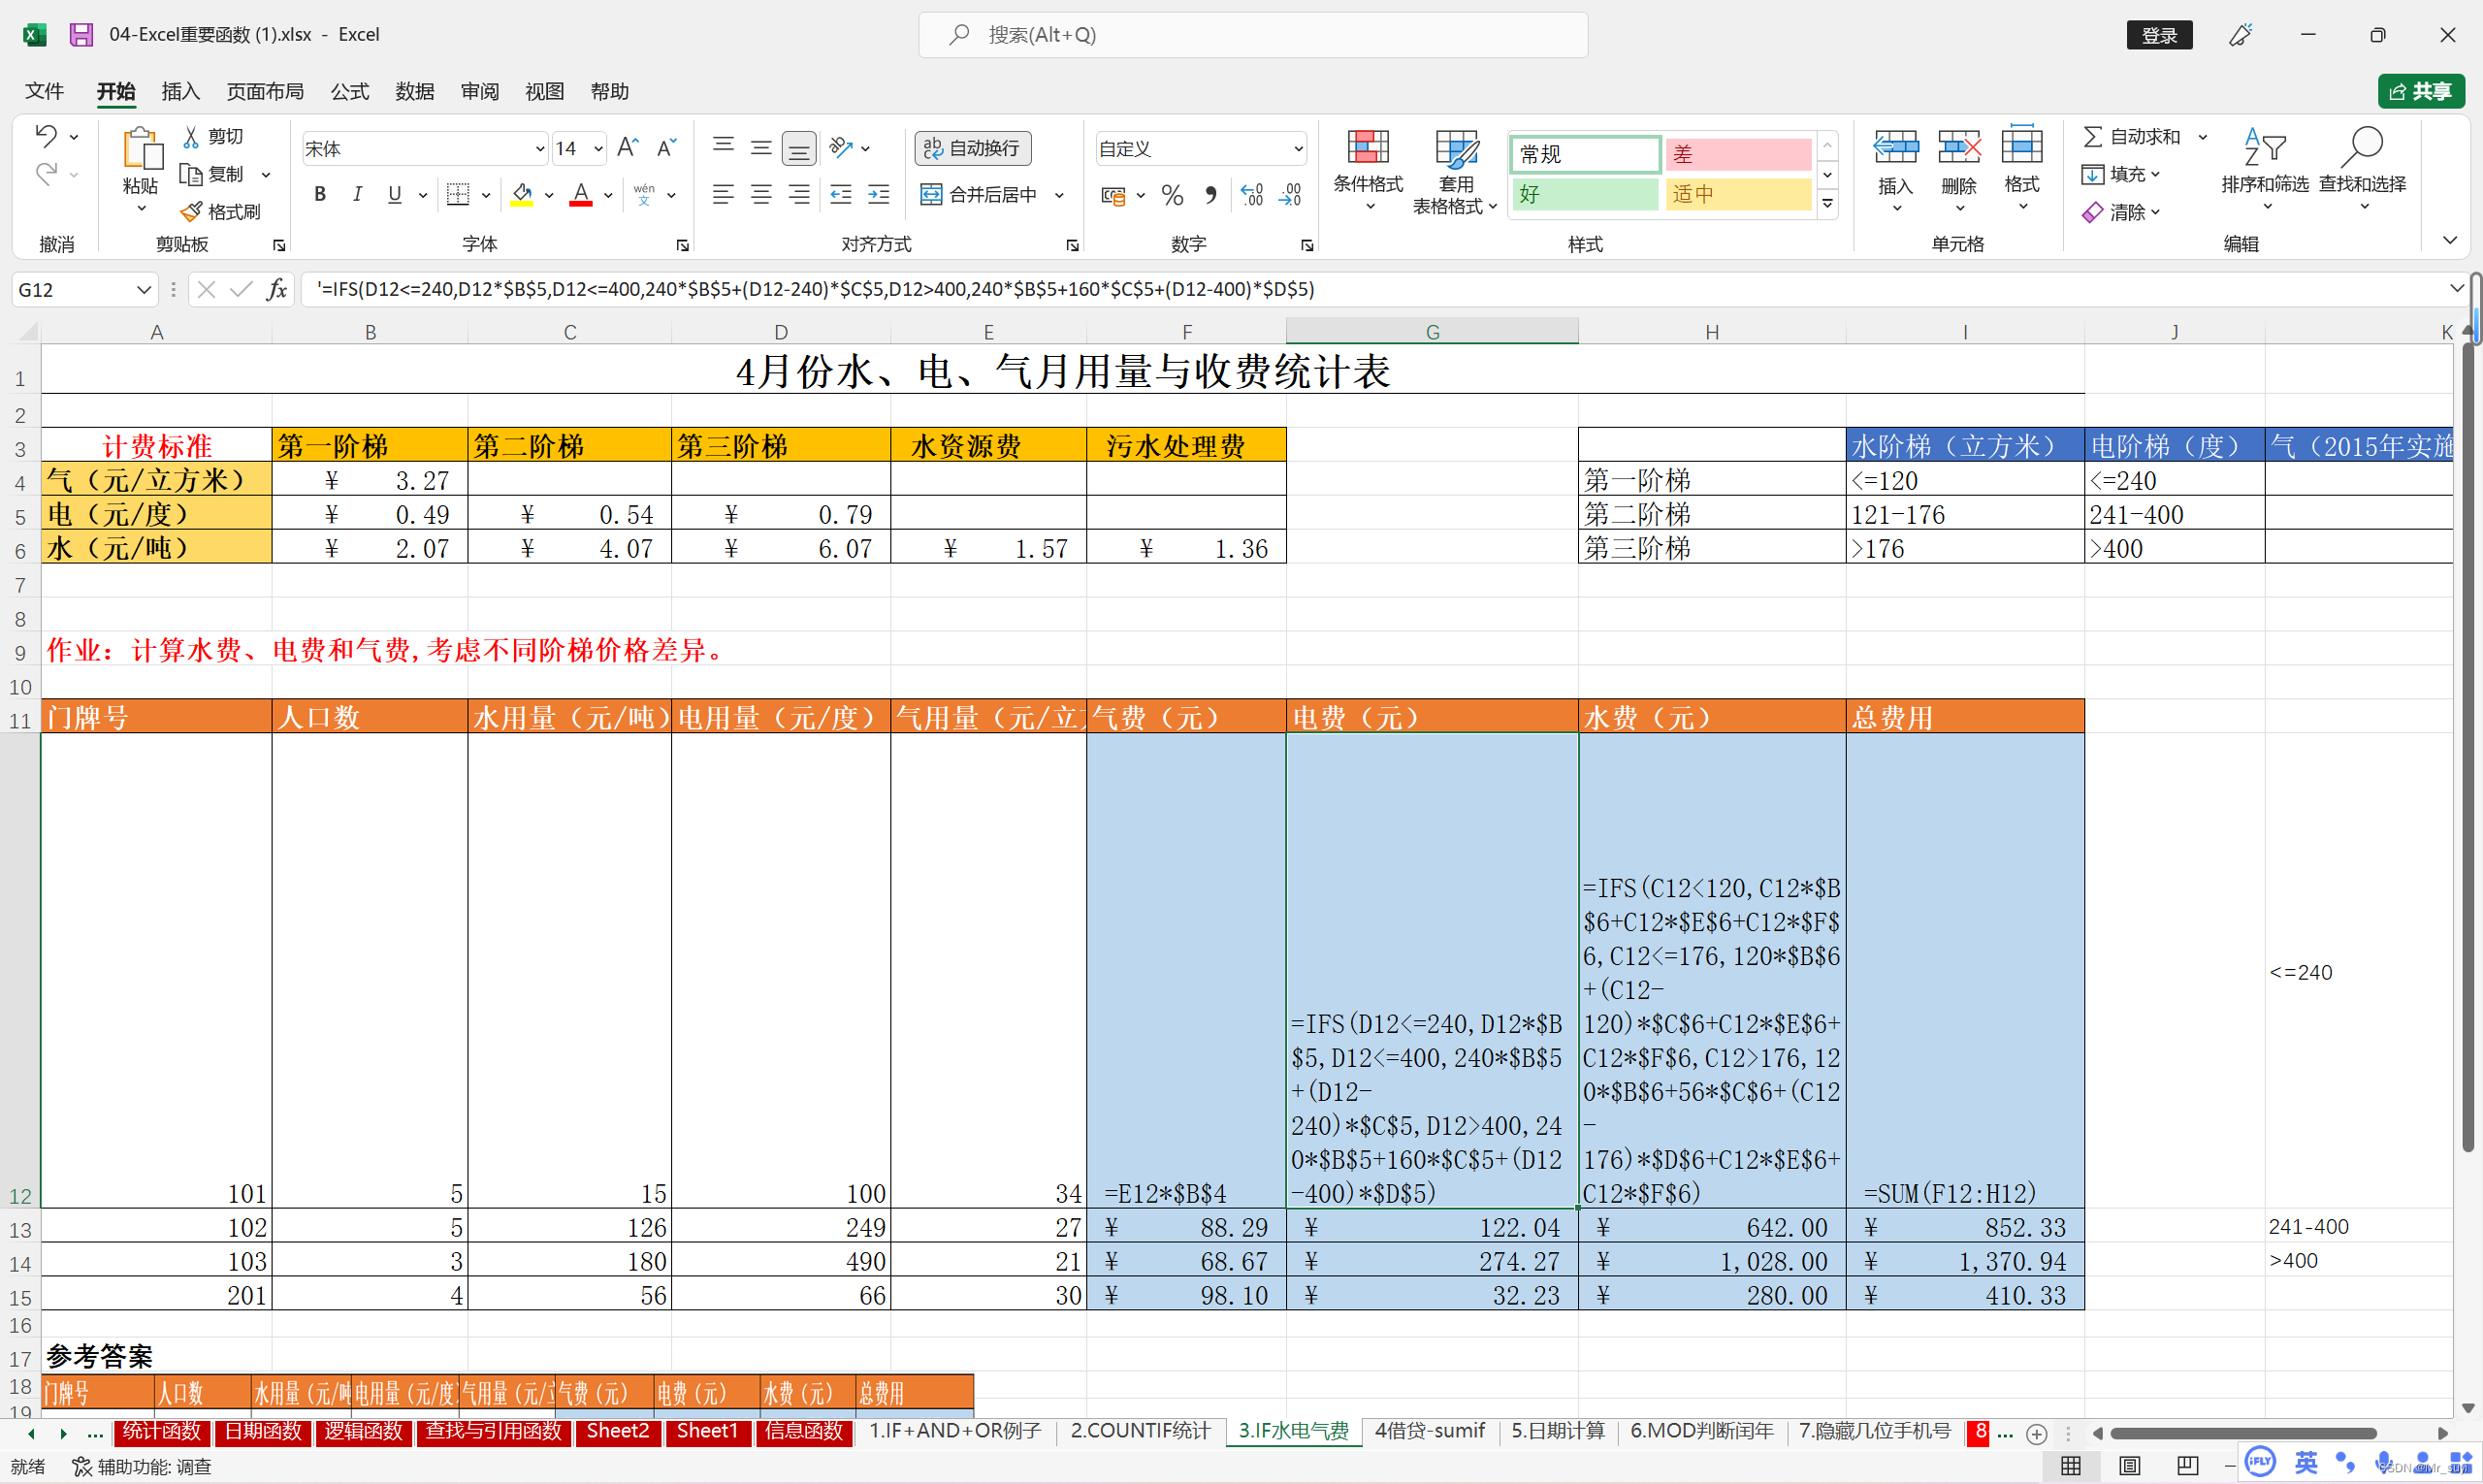The image size is (2483, 1484).
Task: Click the Insert Function fx icon
Action: point(276,289)
